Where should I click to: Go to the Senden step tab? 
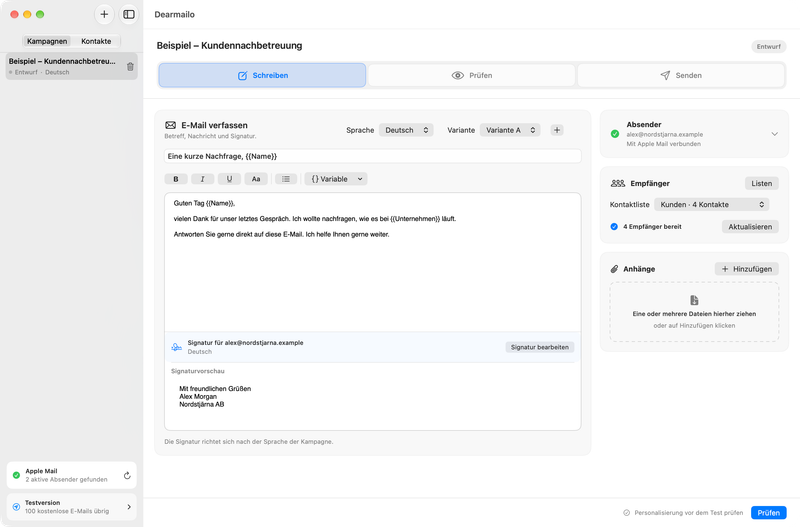click(x=681, y=76)
